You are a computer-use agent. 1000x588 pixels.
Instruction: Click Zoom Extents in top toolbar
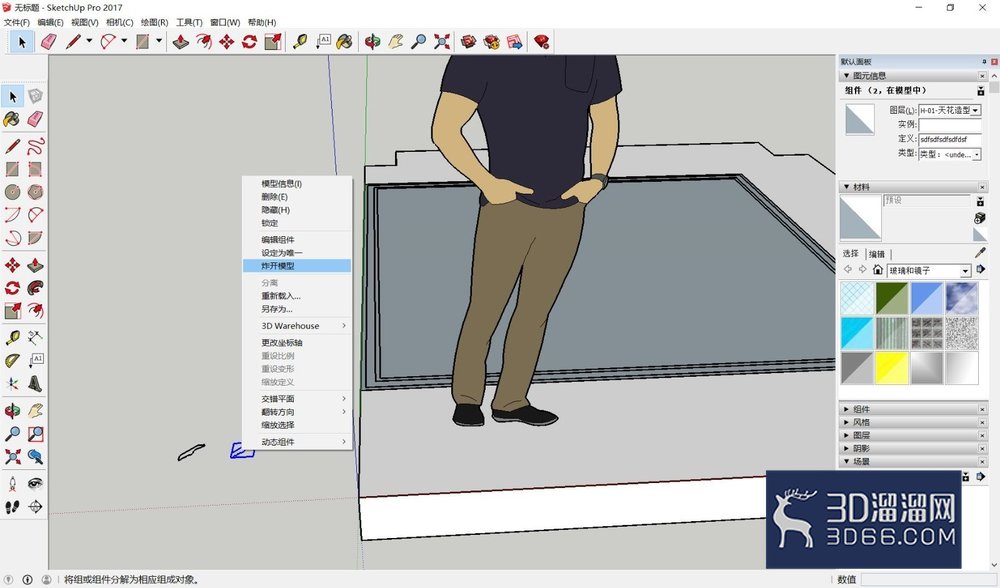441,42
